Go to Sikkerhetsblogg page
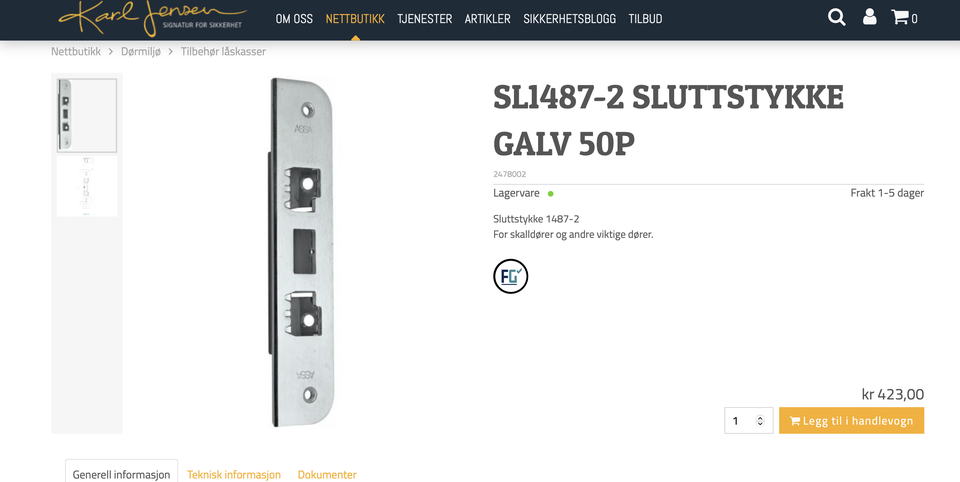 pos(569,18)
